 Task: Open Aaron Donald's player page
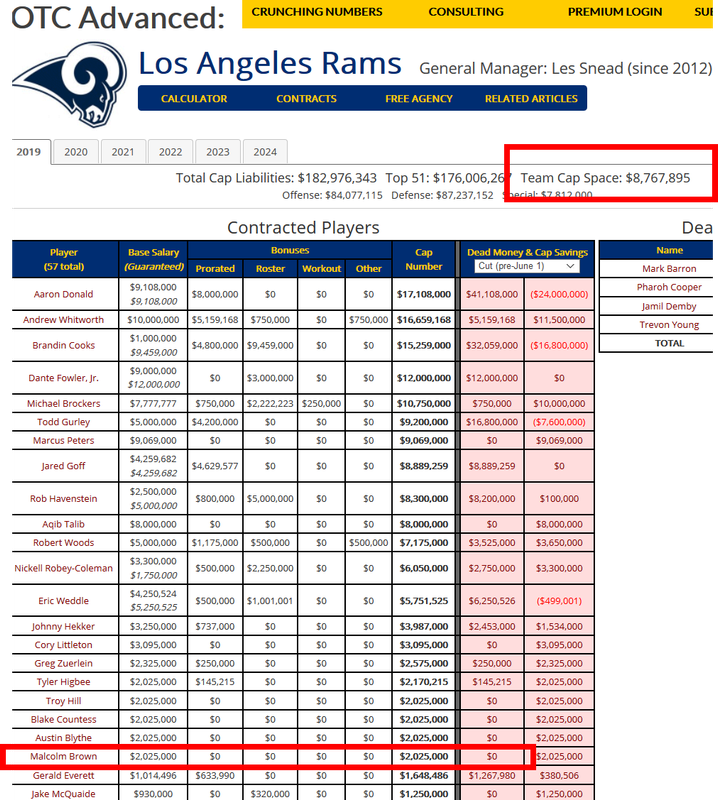coord(63,294)
